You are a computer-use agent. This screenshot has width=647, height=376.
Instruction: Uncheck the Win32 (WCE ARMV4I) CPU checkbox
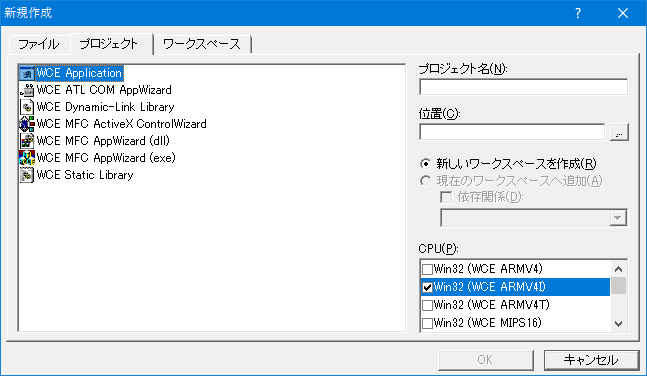427,287
